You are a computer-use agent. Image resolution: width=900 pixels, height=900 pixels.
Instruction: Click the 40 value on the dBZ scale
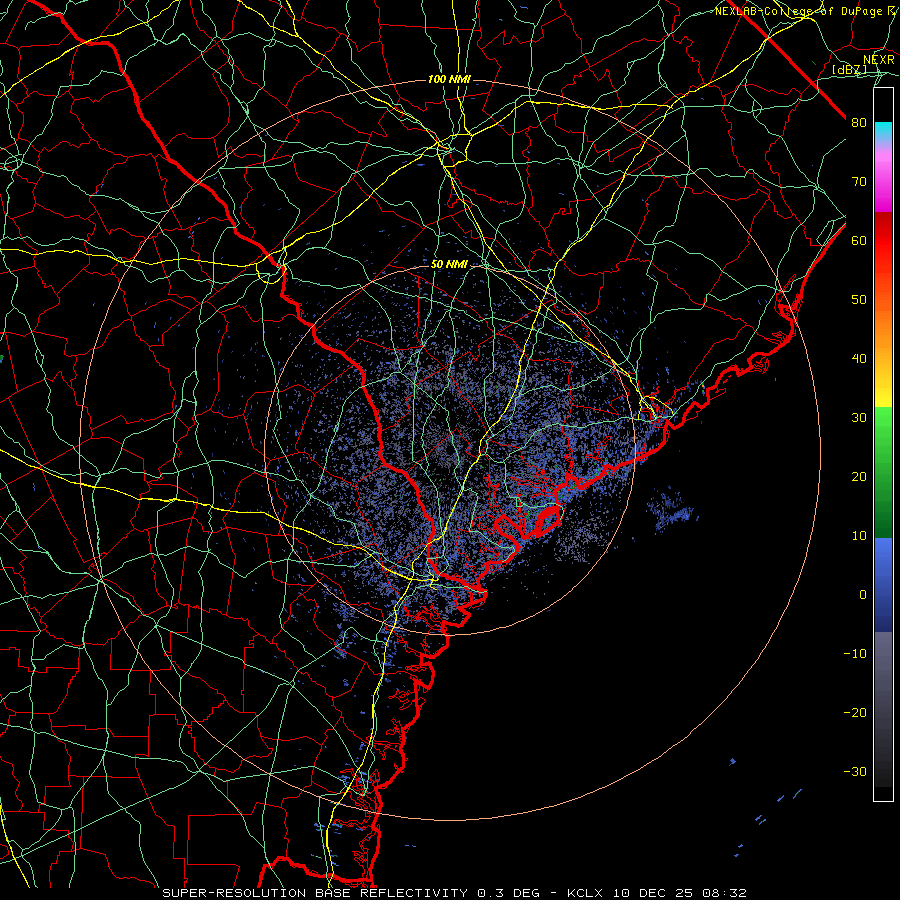(x=859, y=359)
